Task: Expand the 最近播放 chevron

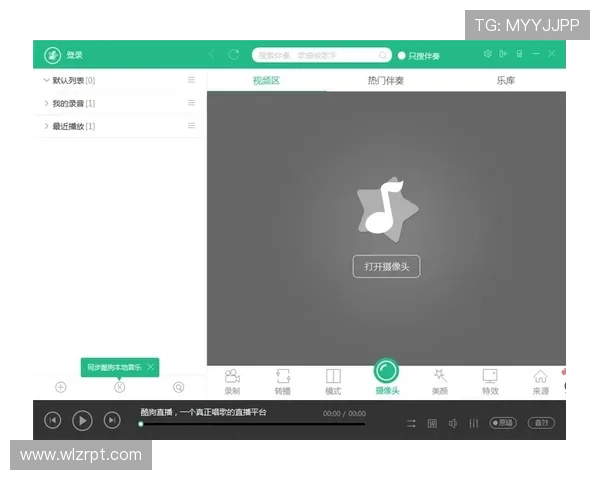Action: click(46, 126)
